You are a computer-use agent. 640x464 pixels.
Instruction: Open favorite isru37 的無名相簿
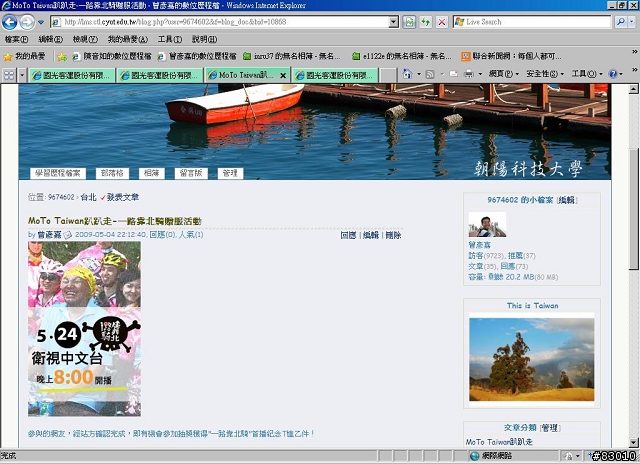[x=291, y=56]
